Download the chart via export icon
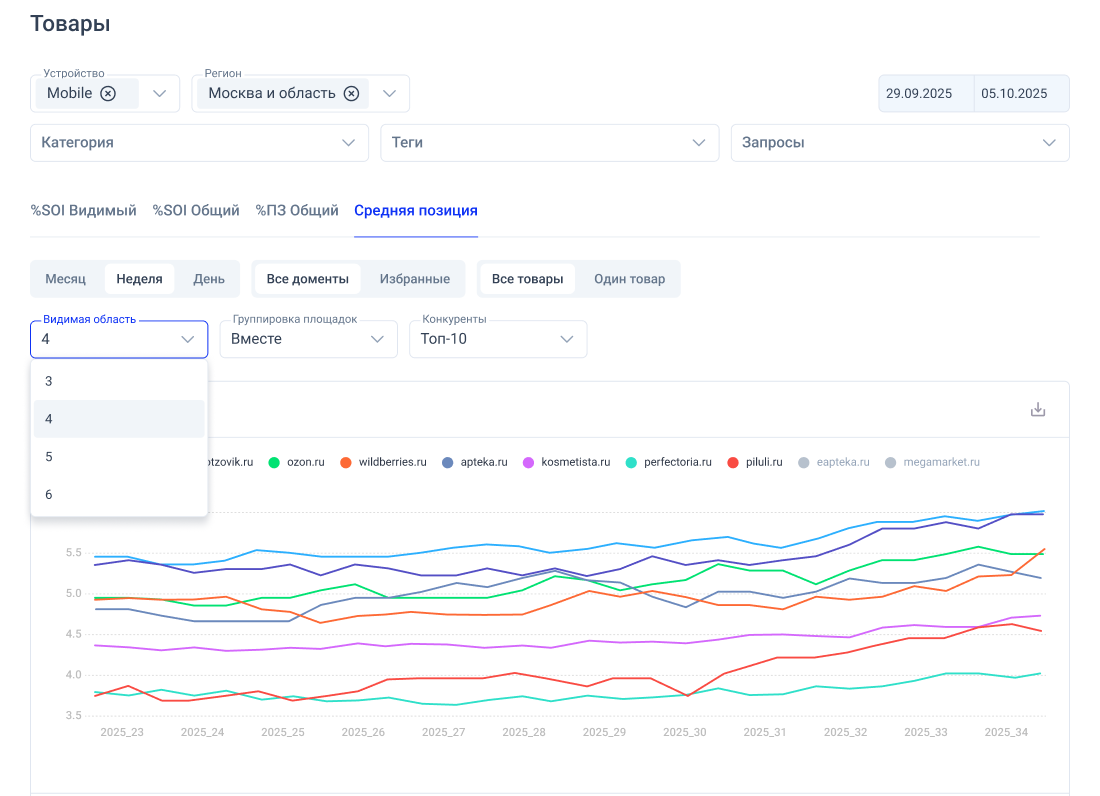Viewport: 1100px width, 796px height. pos(1038,409)
